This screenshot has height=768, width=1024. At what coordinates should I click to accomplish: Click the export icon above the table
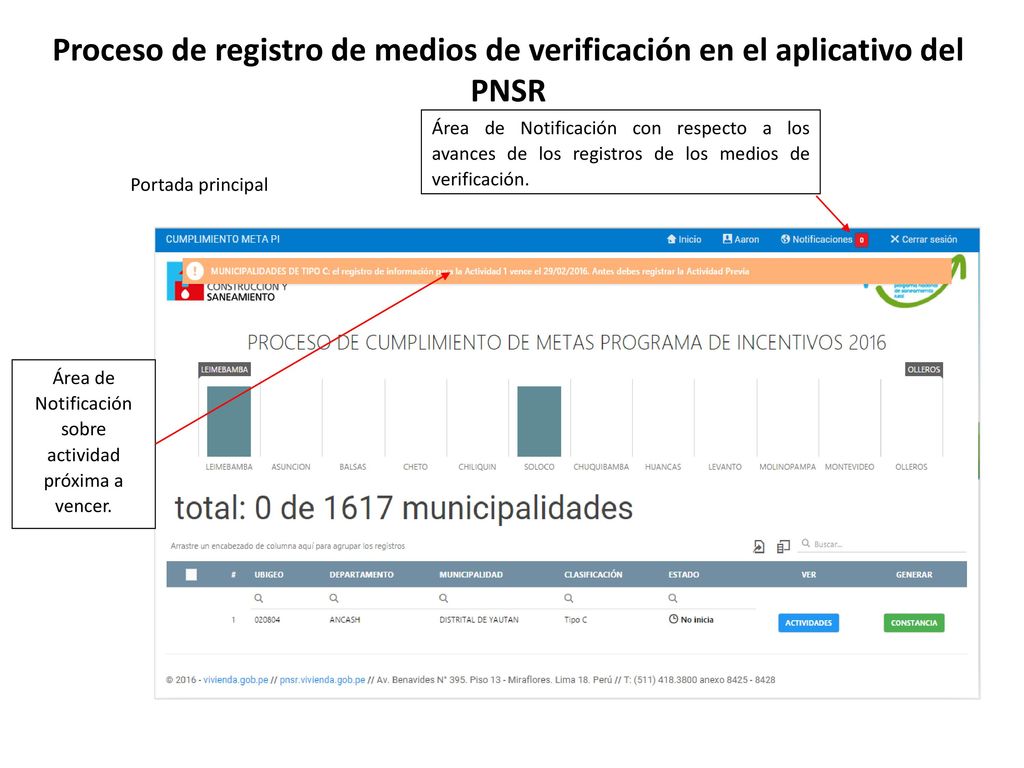click(759, 546)
